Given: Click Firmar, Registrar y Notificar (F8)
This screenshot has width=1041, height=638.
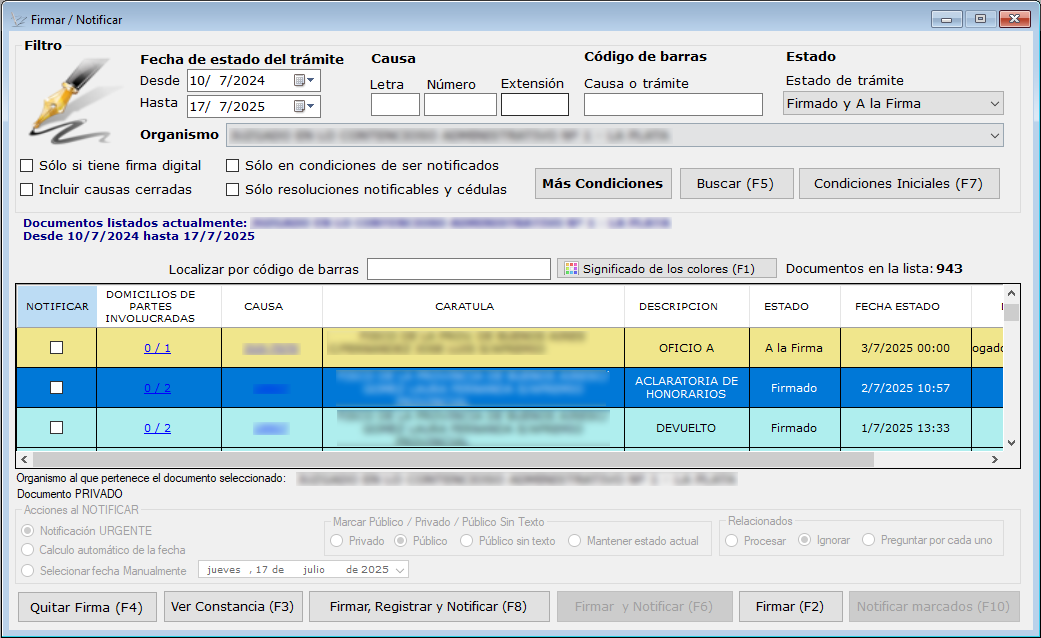Looking at the screenshot, I should pyautogui.click(x=428, y=607).
